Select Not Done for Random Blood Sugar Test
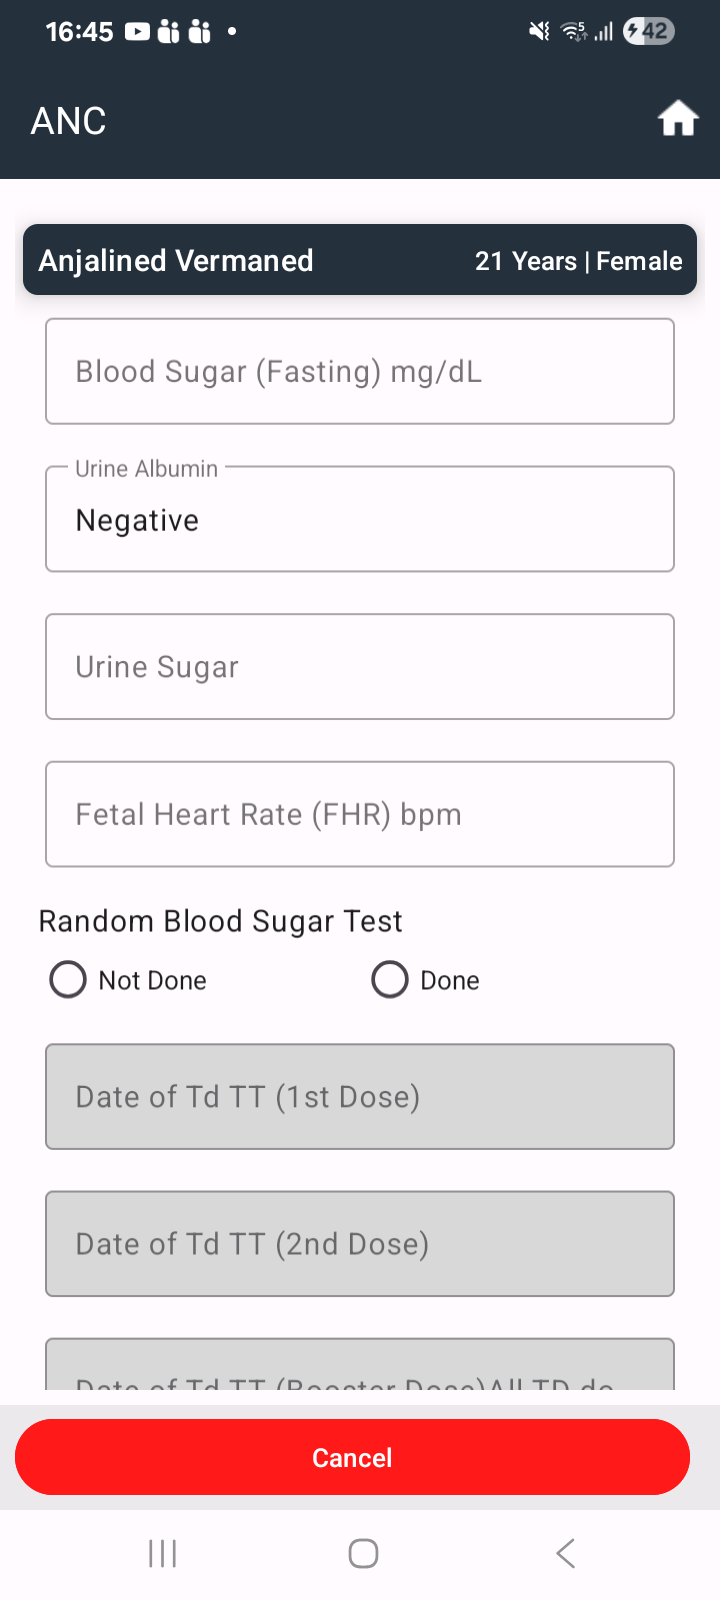The width and height of the screenshot is (720, 1600). pyautogui.click(x=128, y=980)
